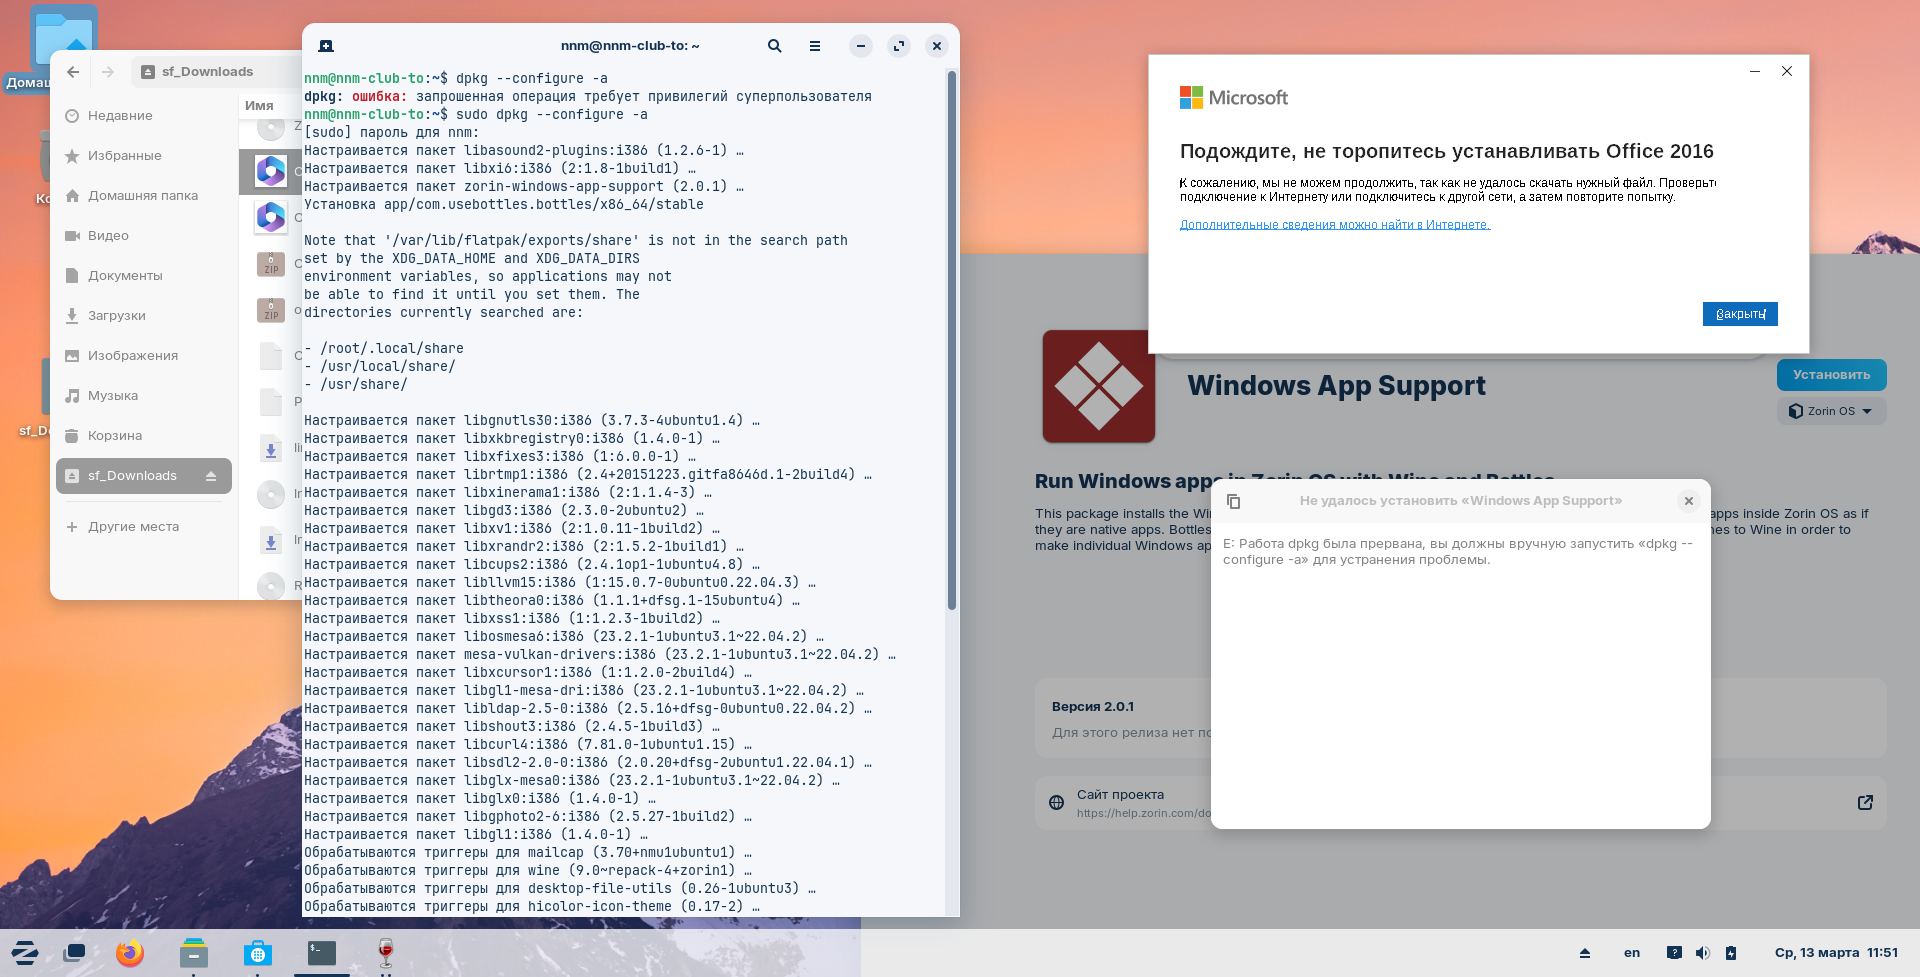
Task: Open Документы in Files sidebar
Action: coord(144,276)
